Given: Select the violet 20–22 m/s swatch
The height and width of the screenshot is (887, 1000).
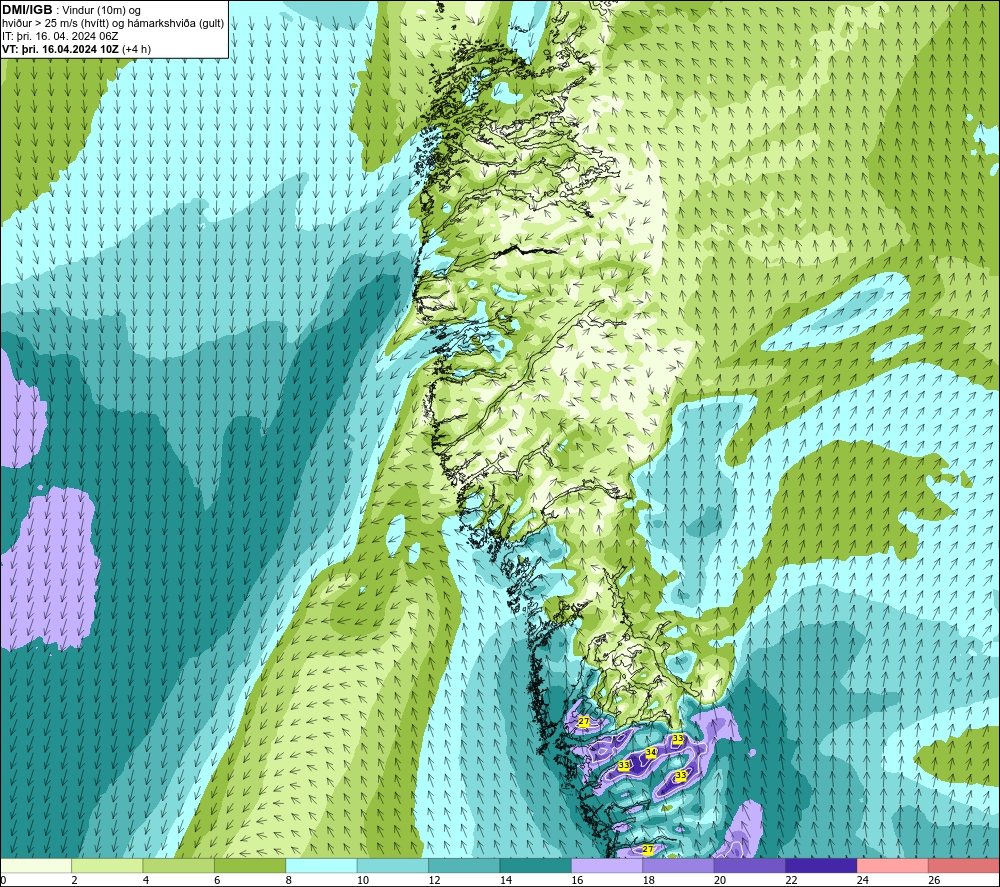Looking at the screenshot, I should (750, 865).
